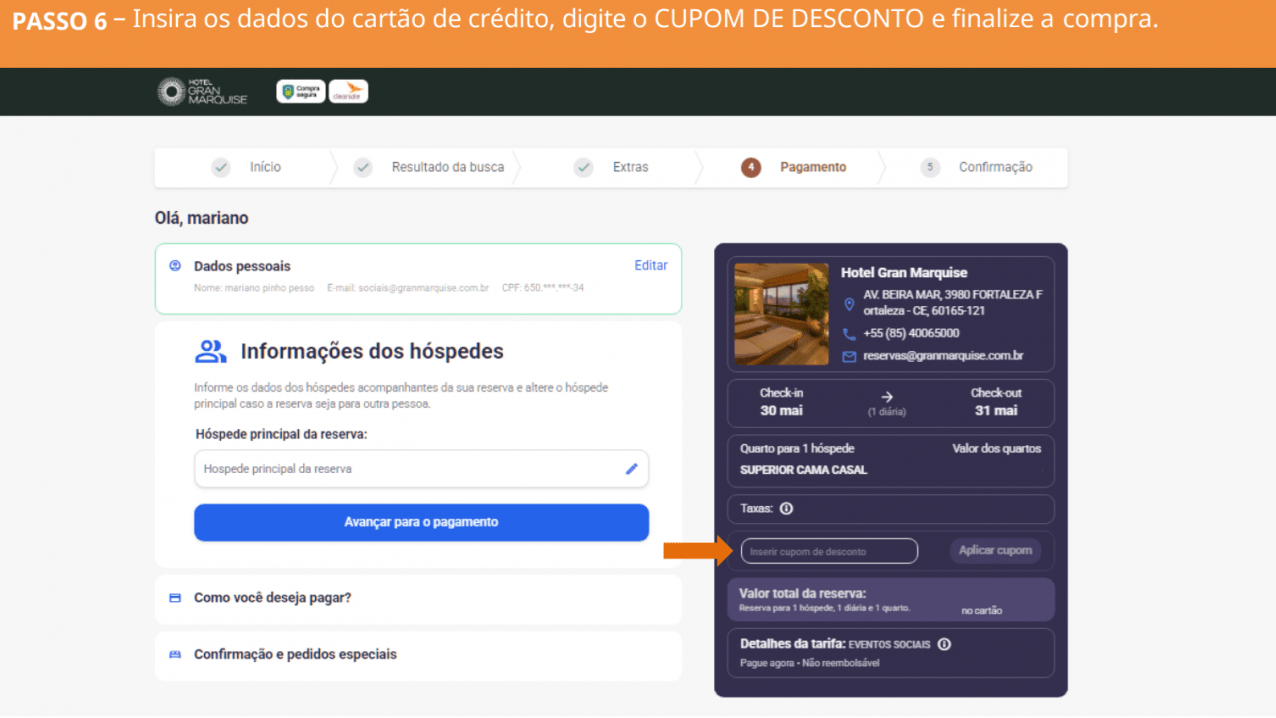Click the Informações dos hóspedes heading
The image size is (1276, 718).
click(x=372, y=352)
